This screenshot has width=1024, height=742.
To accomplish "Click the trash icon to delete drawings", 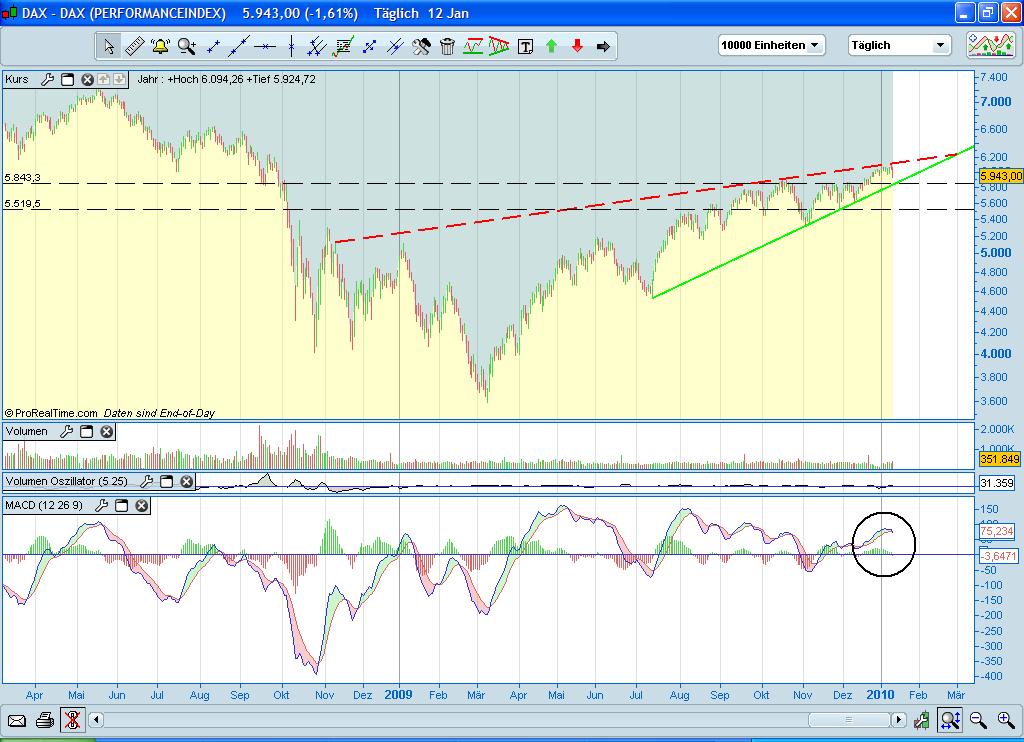I will (449, 45).
